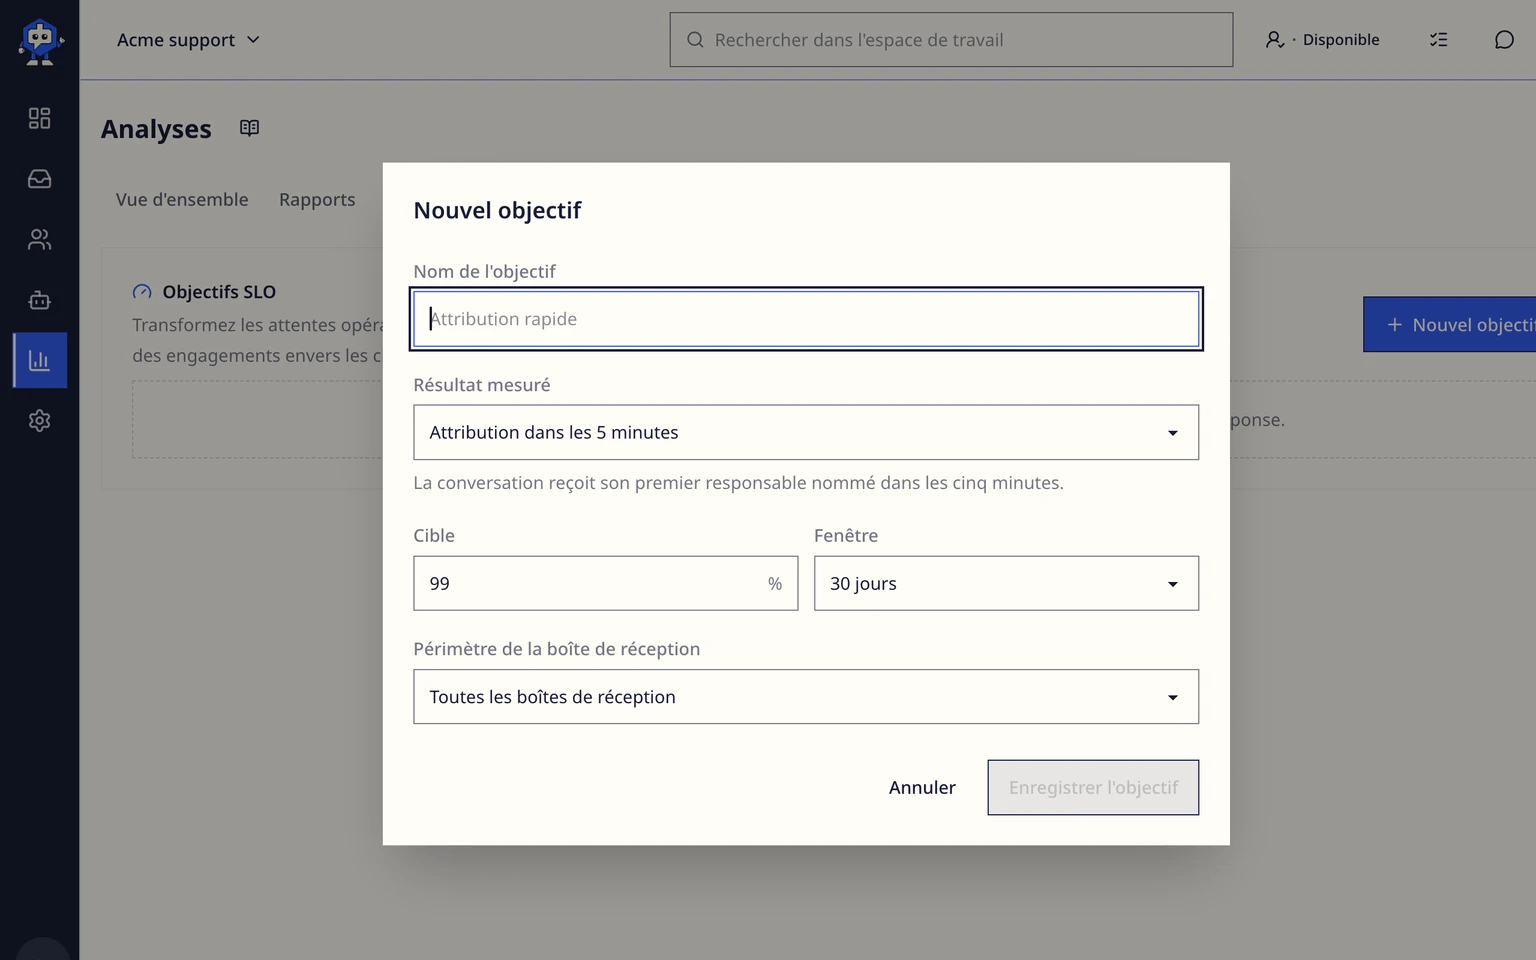Open the bot automation icon in the sidebar

39,300
